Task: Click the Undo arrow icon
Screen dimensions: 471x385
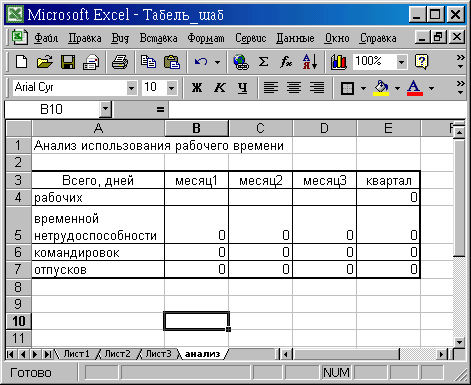Action: click(x=201, y=62)
